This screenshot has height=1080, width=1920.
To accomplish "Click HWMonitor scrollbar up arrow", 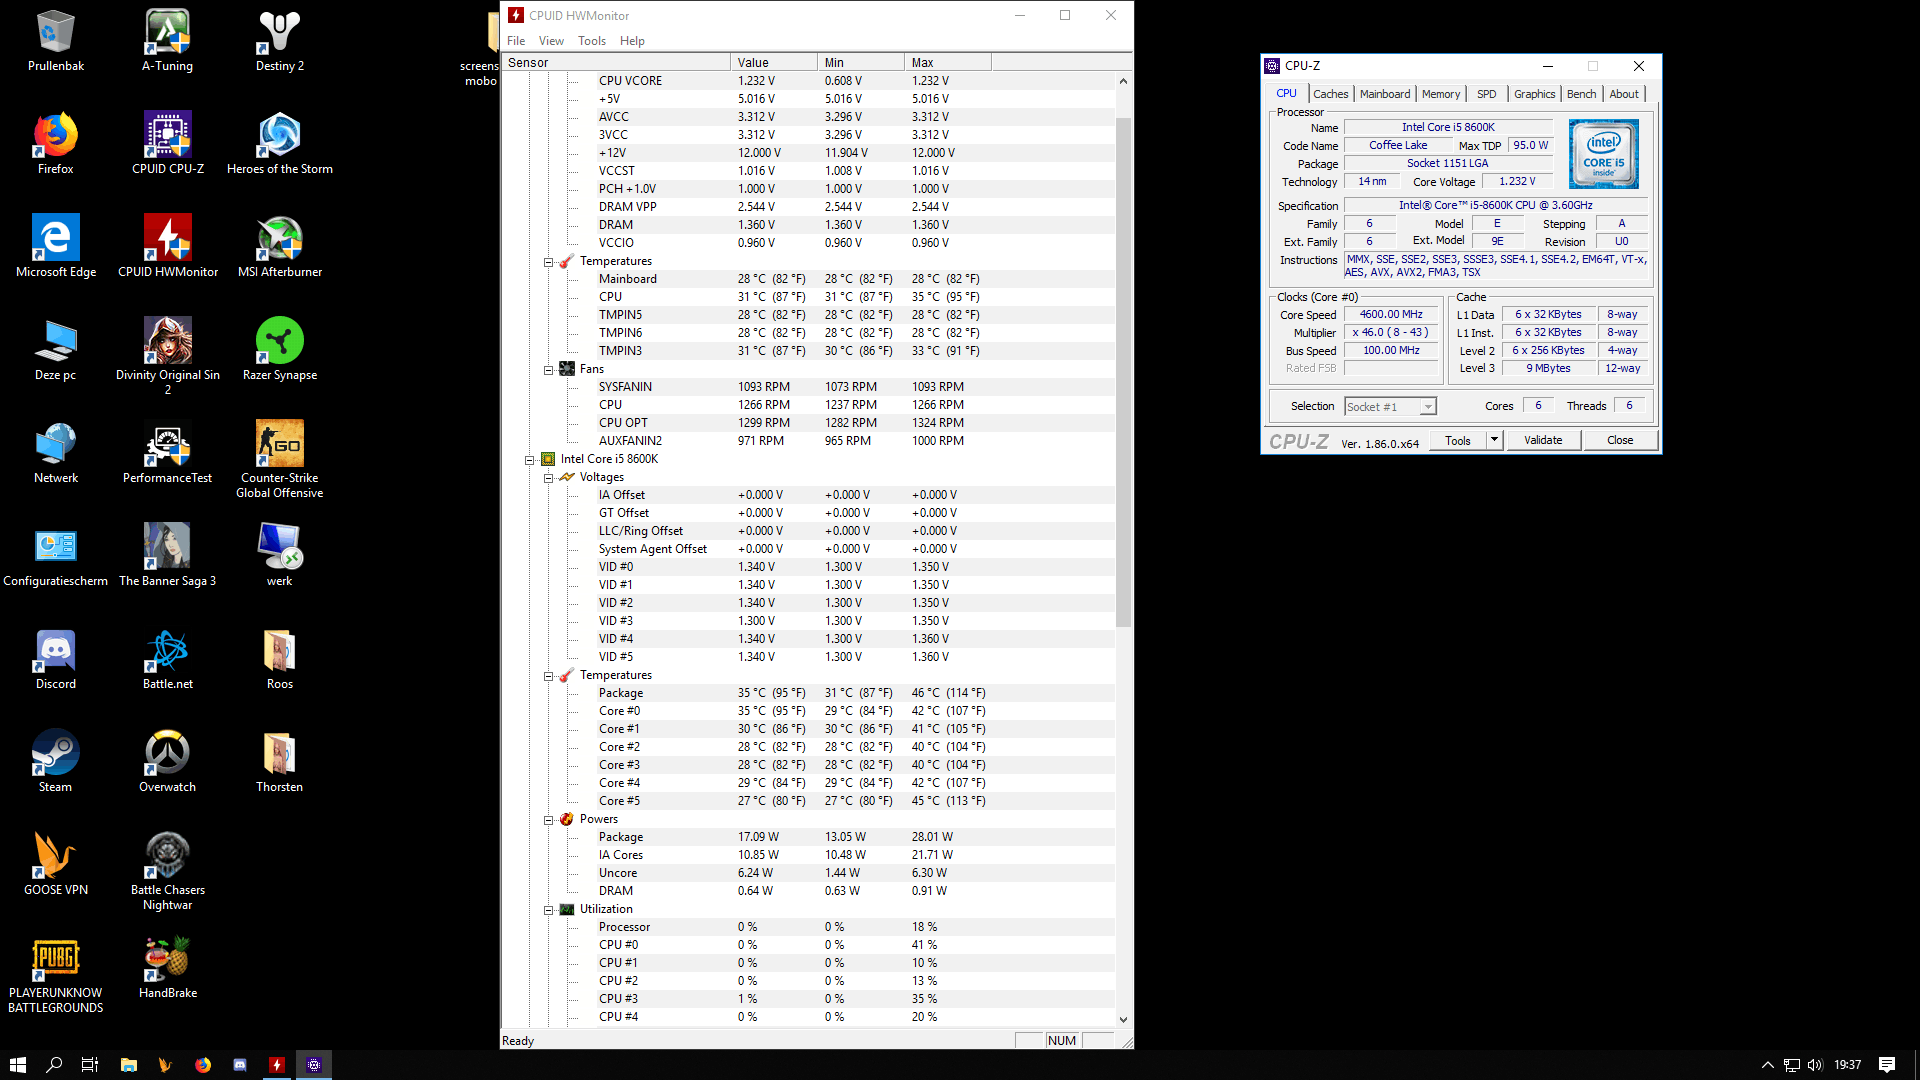I will tap(1123, 81).
